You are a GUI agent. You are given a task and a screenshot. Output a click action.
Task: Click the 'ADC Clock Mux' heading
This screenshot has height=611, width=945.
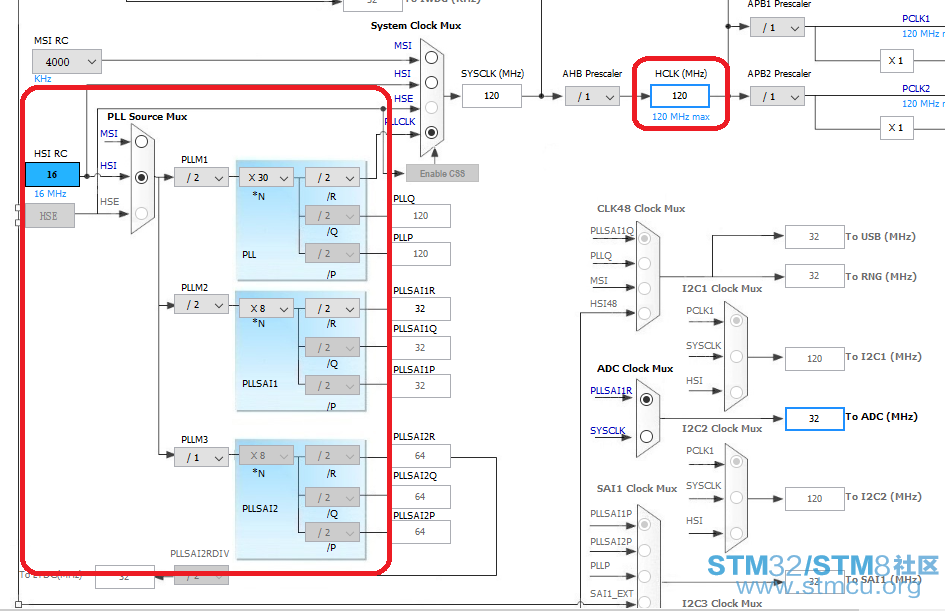click(x=635, y=368)
